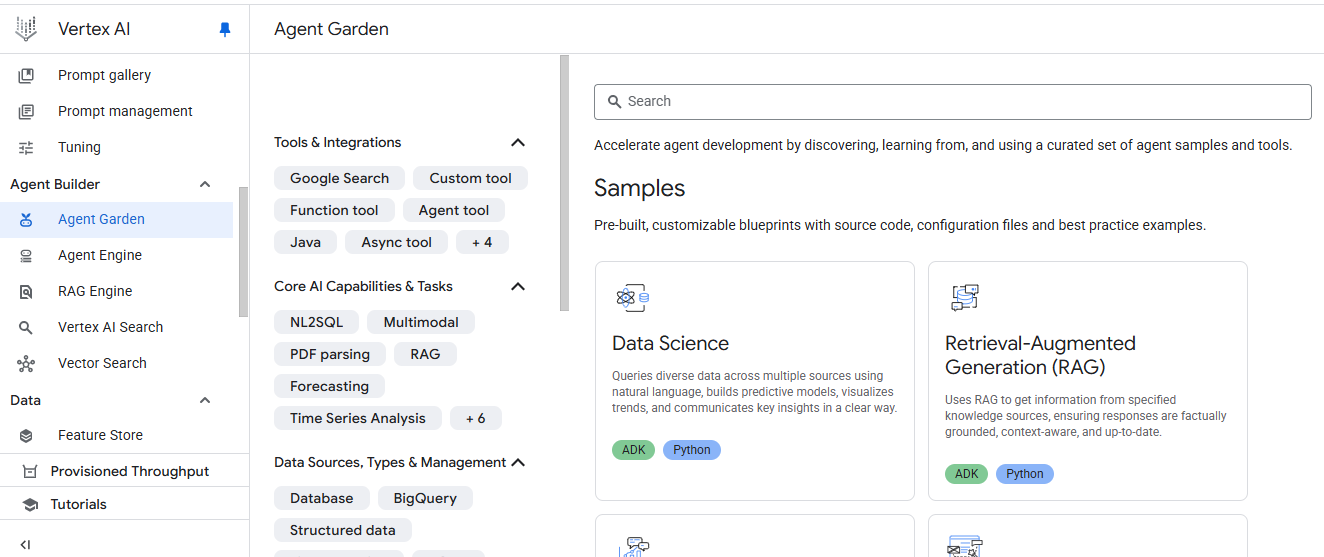
Task: Click the Vertex AI logo icon
Action: click(26, 29)
